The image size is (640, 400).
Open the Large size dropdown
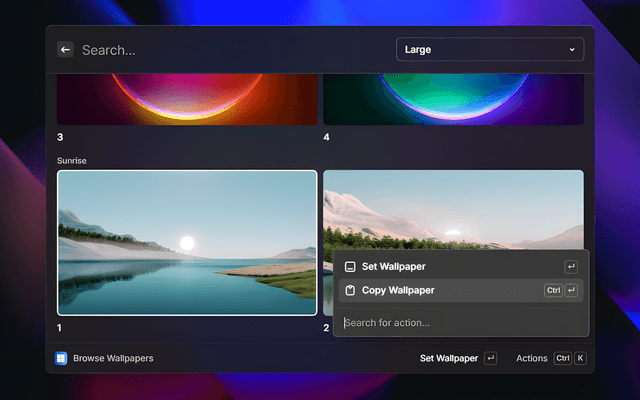[489, 49]
